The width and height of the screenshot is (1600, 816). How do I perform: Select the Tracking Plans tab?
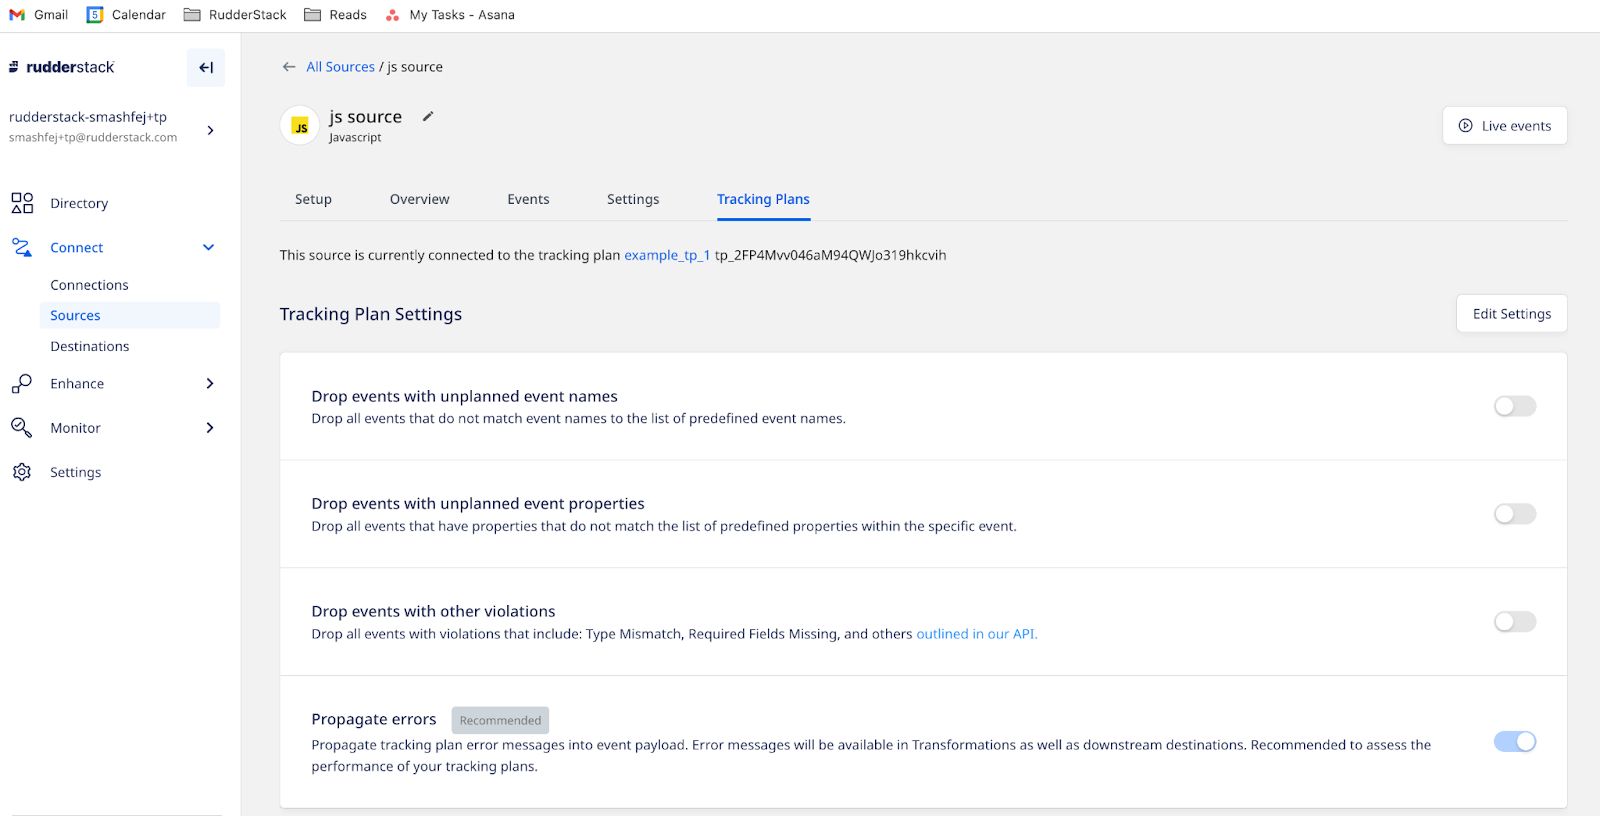click(763, 199)
